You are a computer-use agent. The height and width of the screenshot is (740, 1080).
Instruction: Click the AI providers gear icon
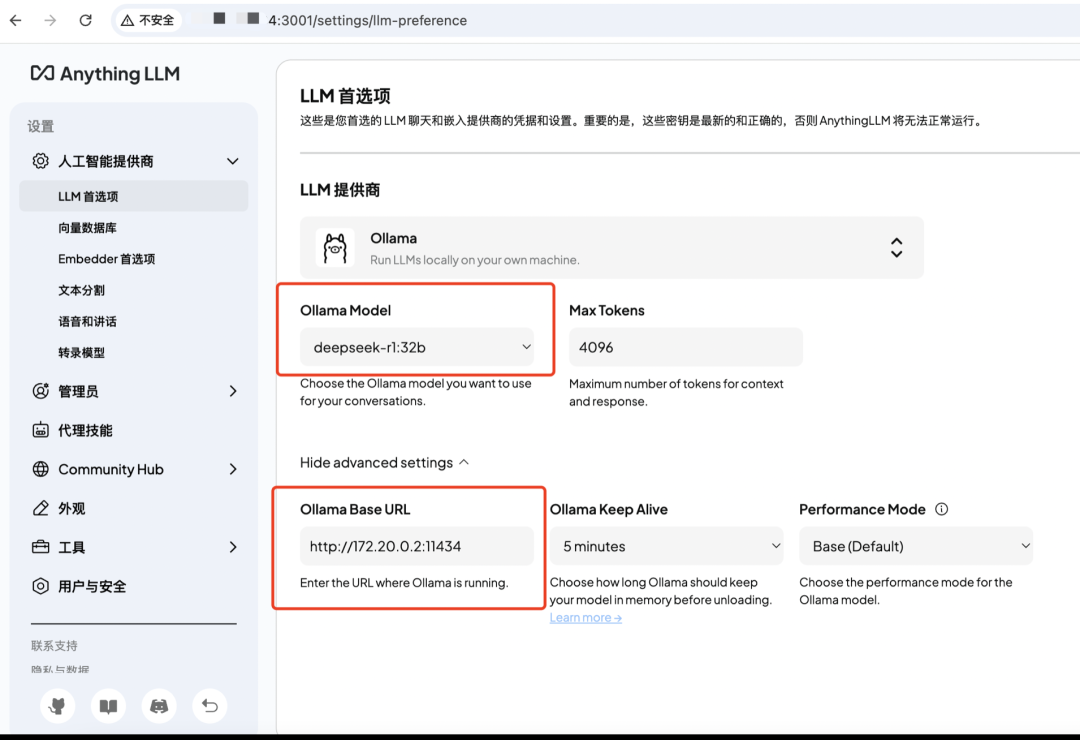pyautogui.click(x=41, y=161)
